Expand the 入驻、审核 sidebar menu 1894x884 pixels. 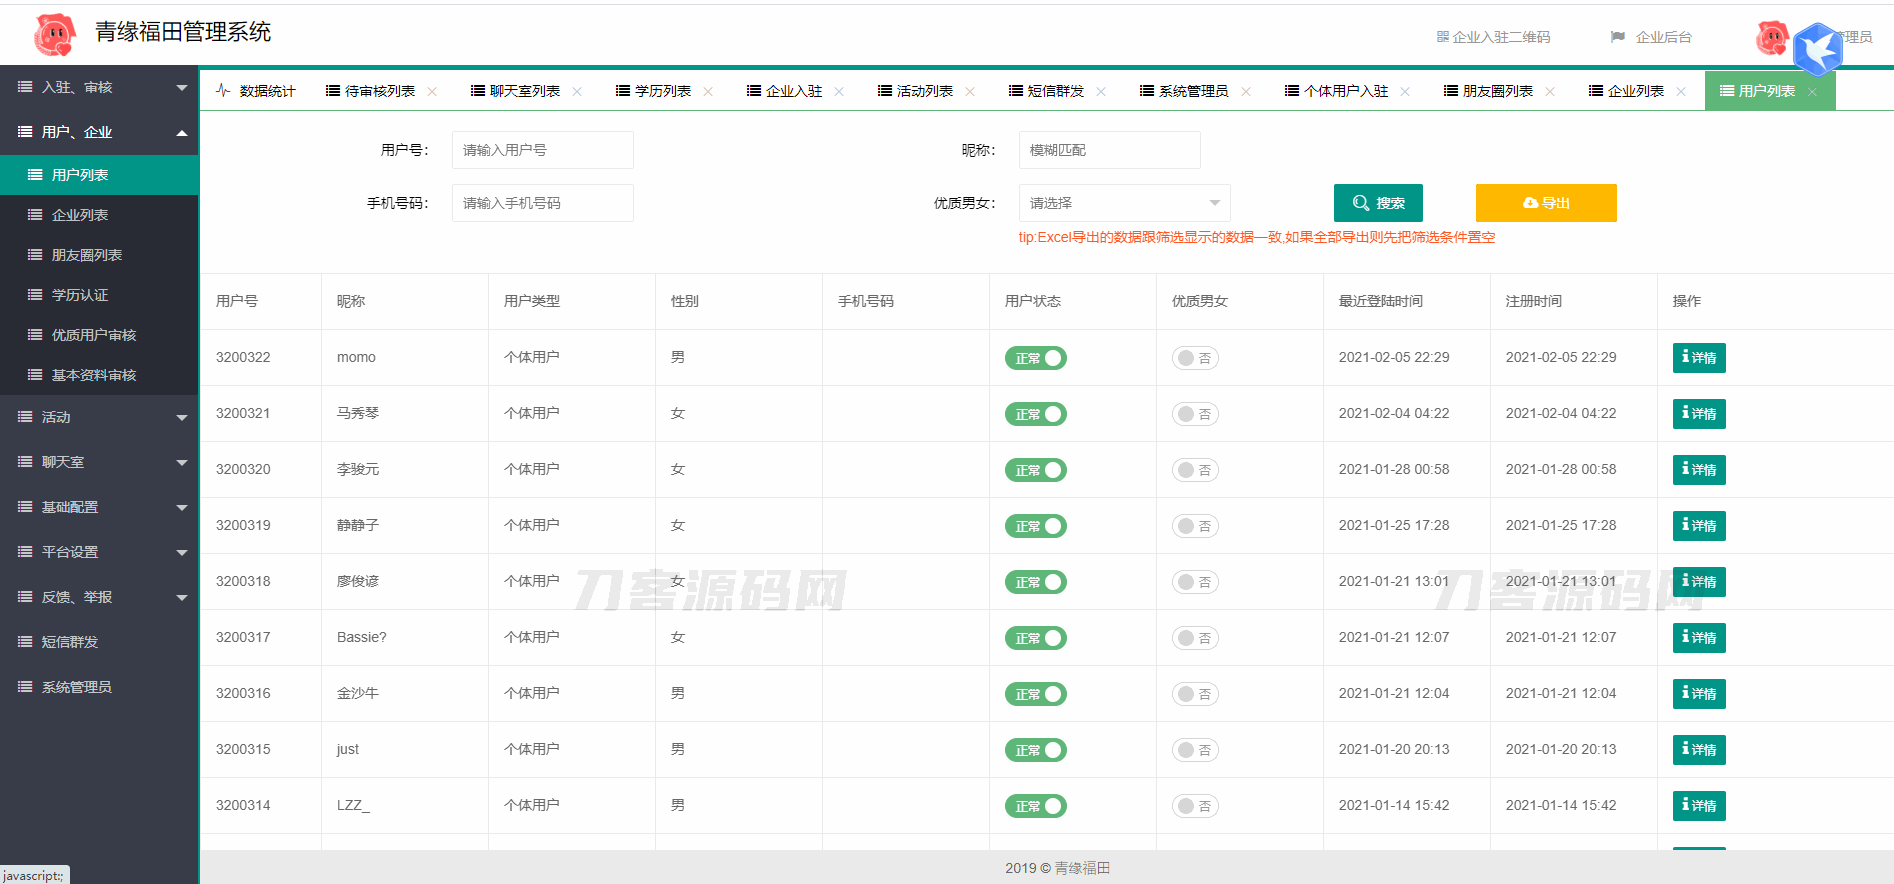click(x=99, y=88)
